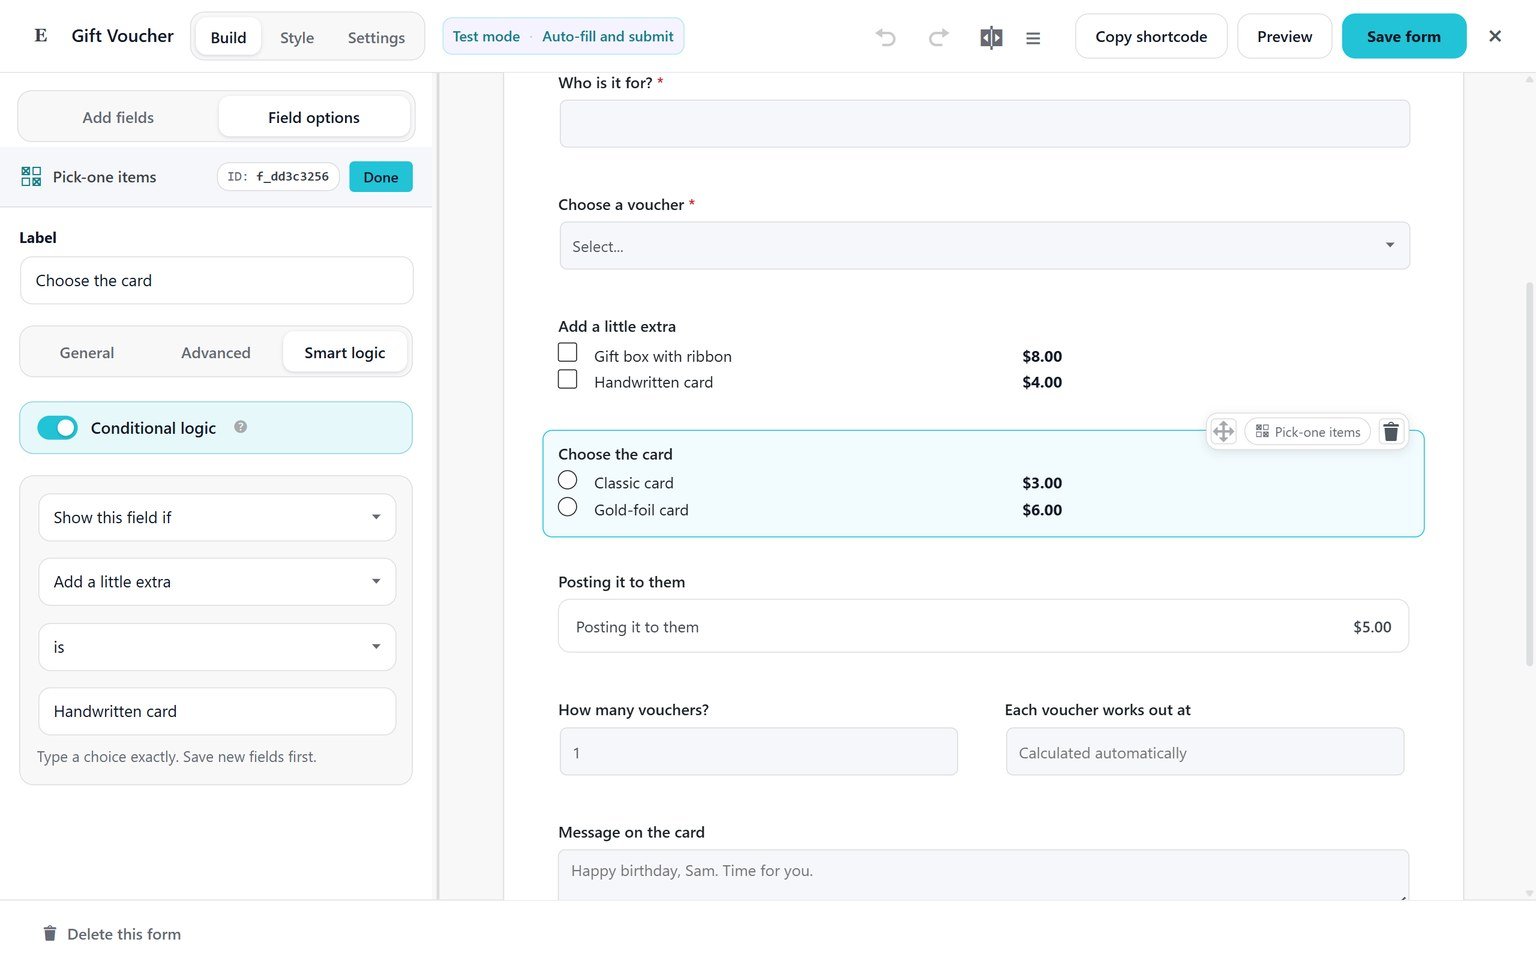The height and width of the screenshot is (960, 1536).
Task: Click the move handle on the card field
Action: tap(1223, 432)
